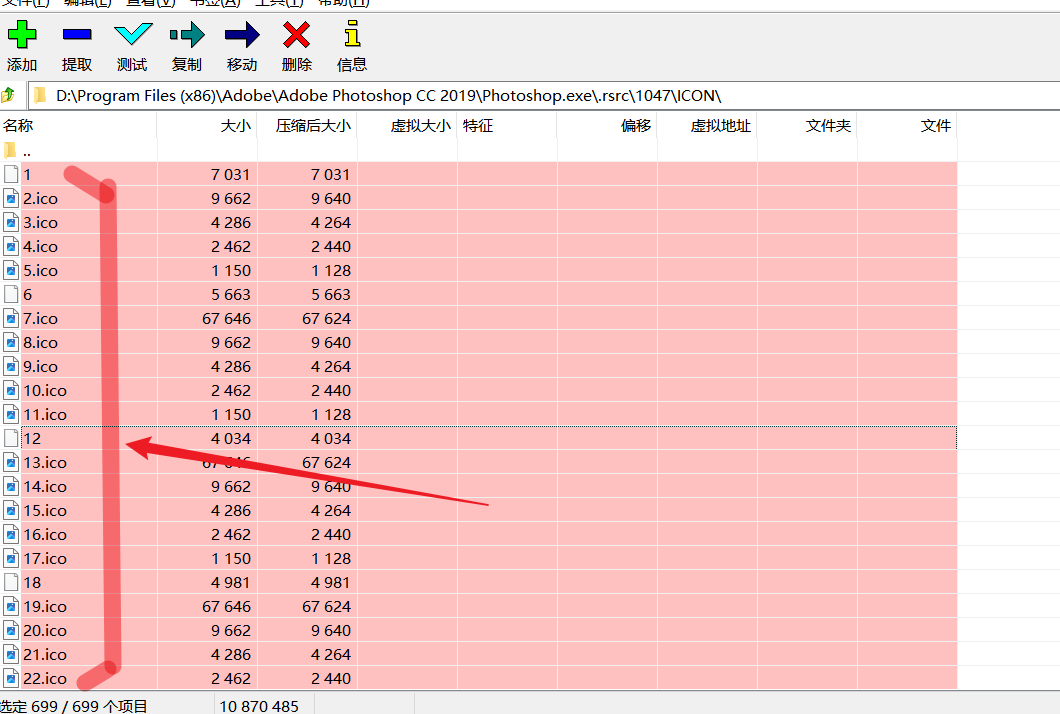Select the 22.ico file row
This screenshot has width=1060, height=714.
tap(45, 678)
